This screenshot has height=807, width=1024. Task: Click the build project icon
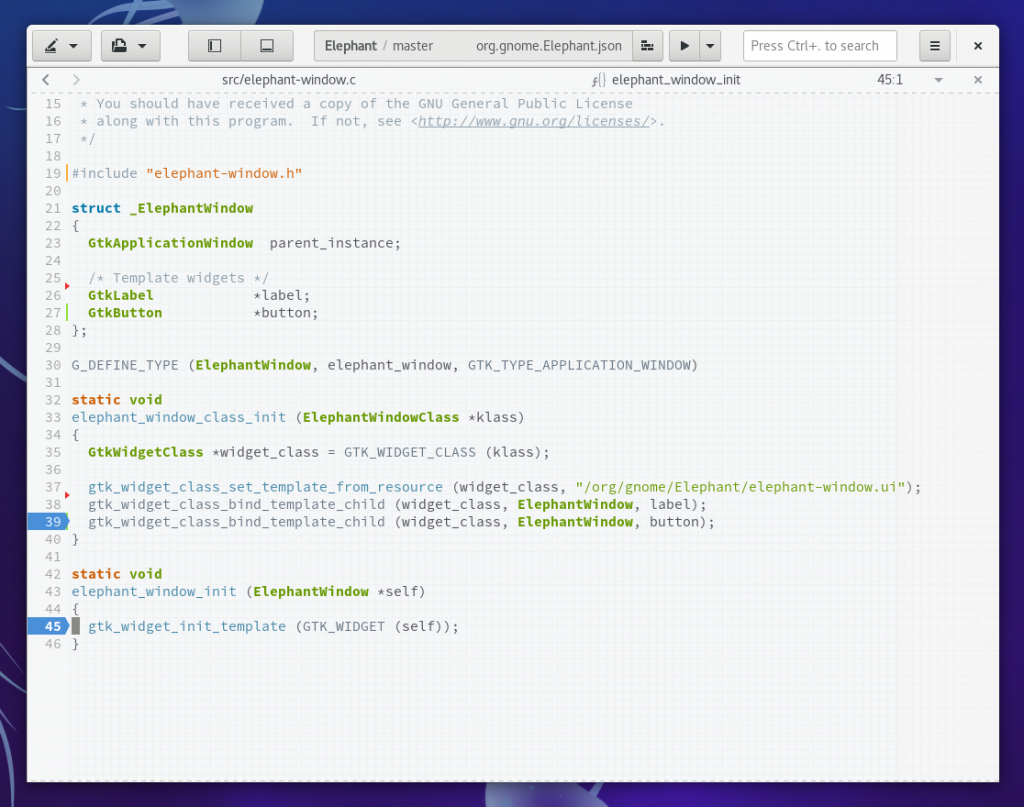(647, 46)
